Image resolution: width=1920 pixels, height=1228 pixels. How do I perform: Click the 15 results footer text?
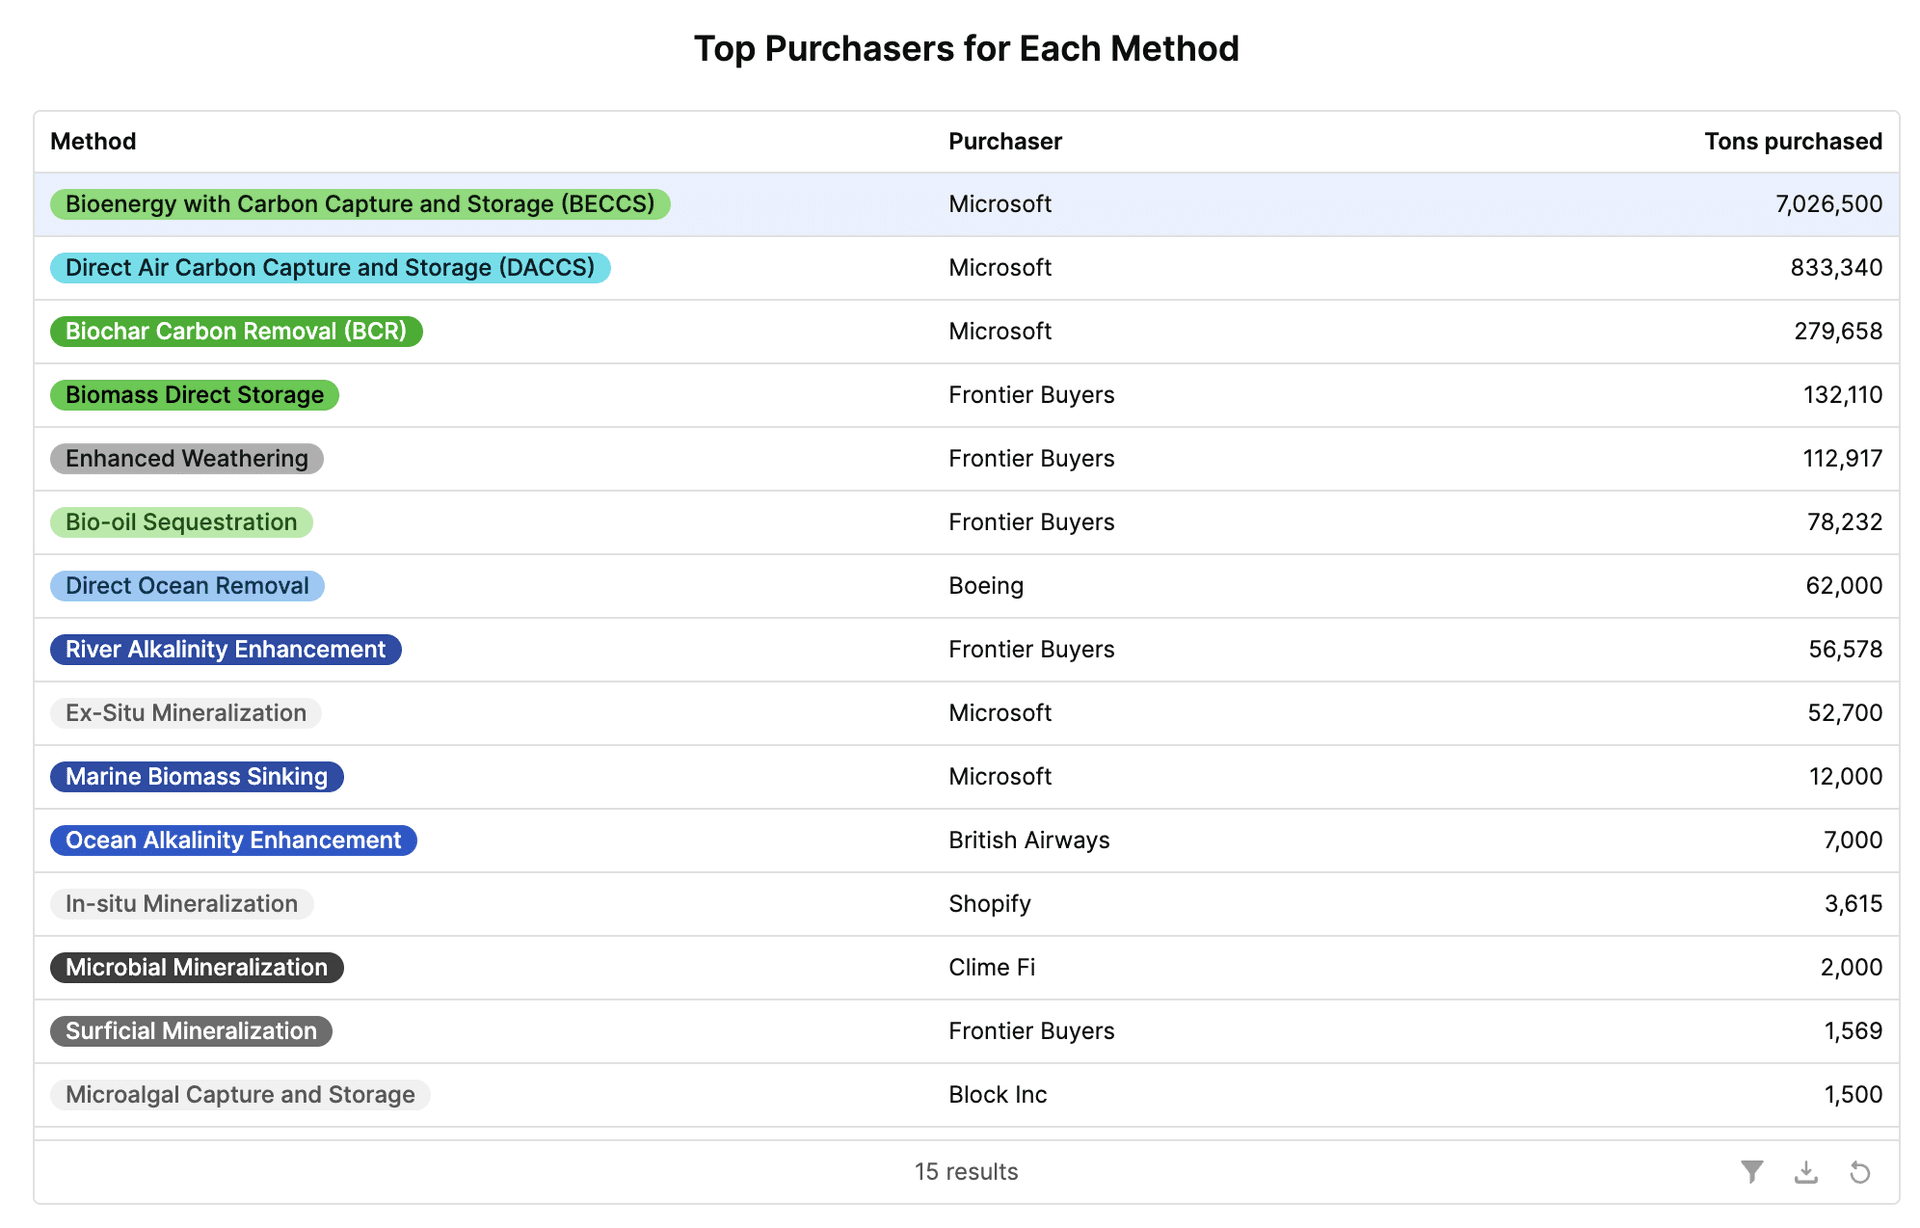point(966,1171)
